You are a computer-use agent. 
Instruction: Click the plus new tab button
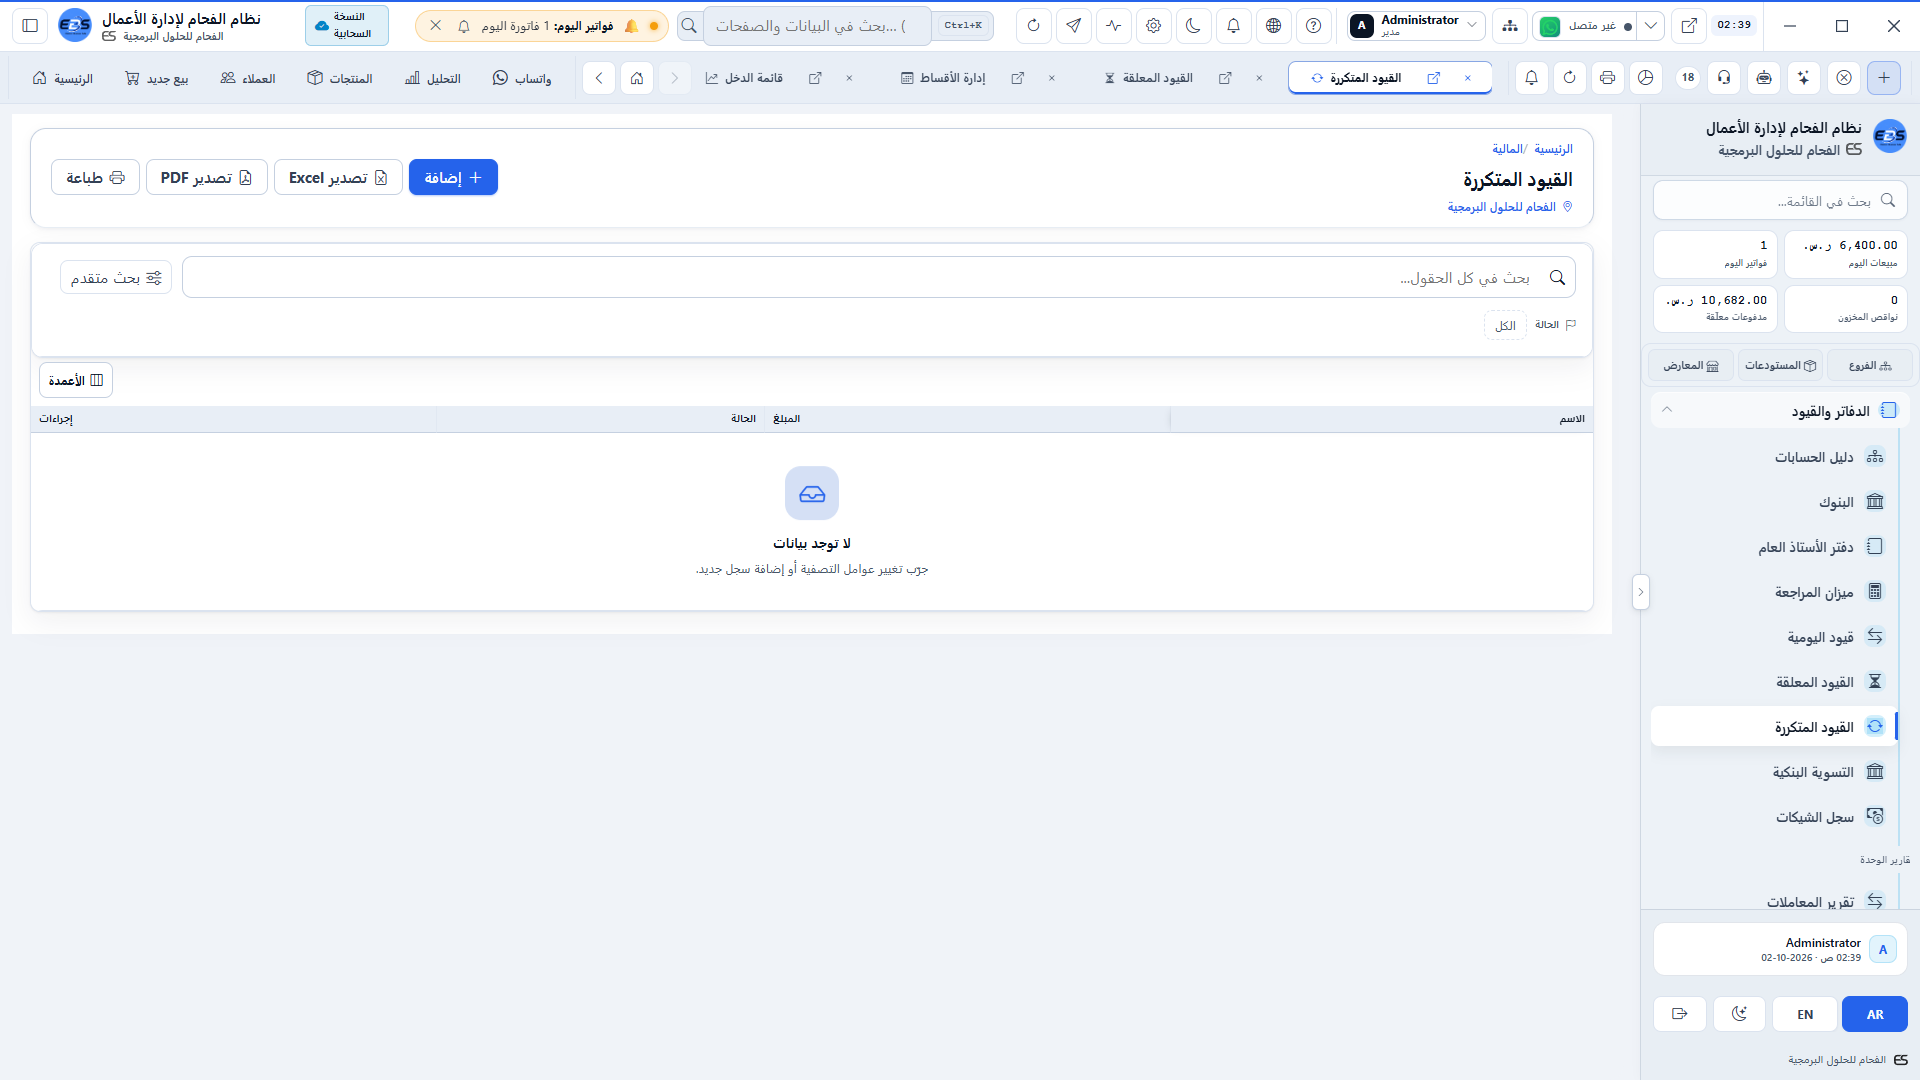click(x=1884, y=78)
